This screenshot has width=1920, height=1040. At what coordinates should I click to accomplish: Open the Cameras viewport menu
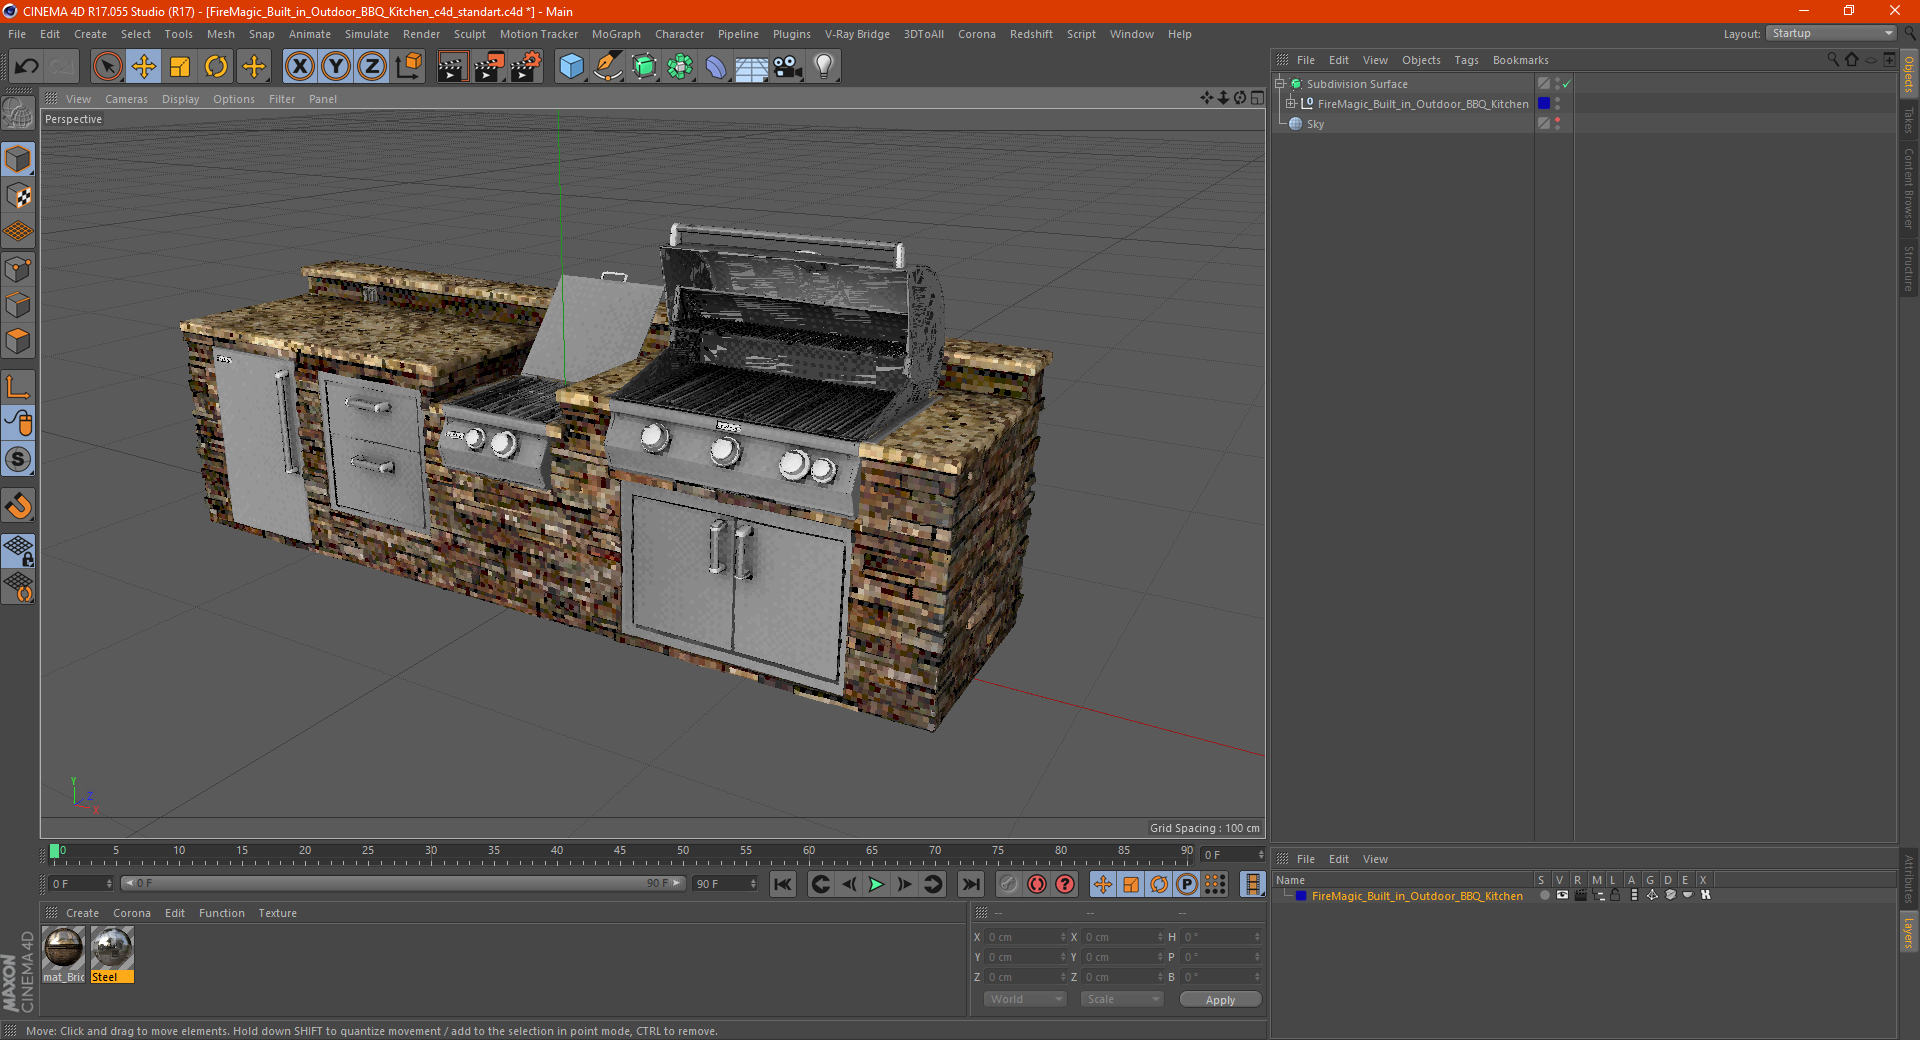(x=126, y=99)
